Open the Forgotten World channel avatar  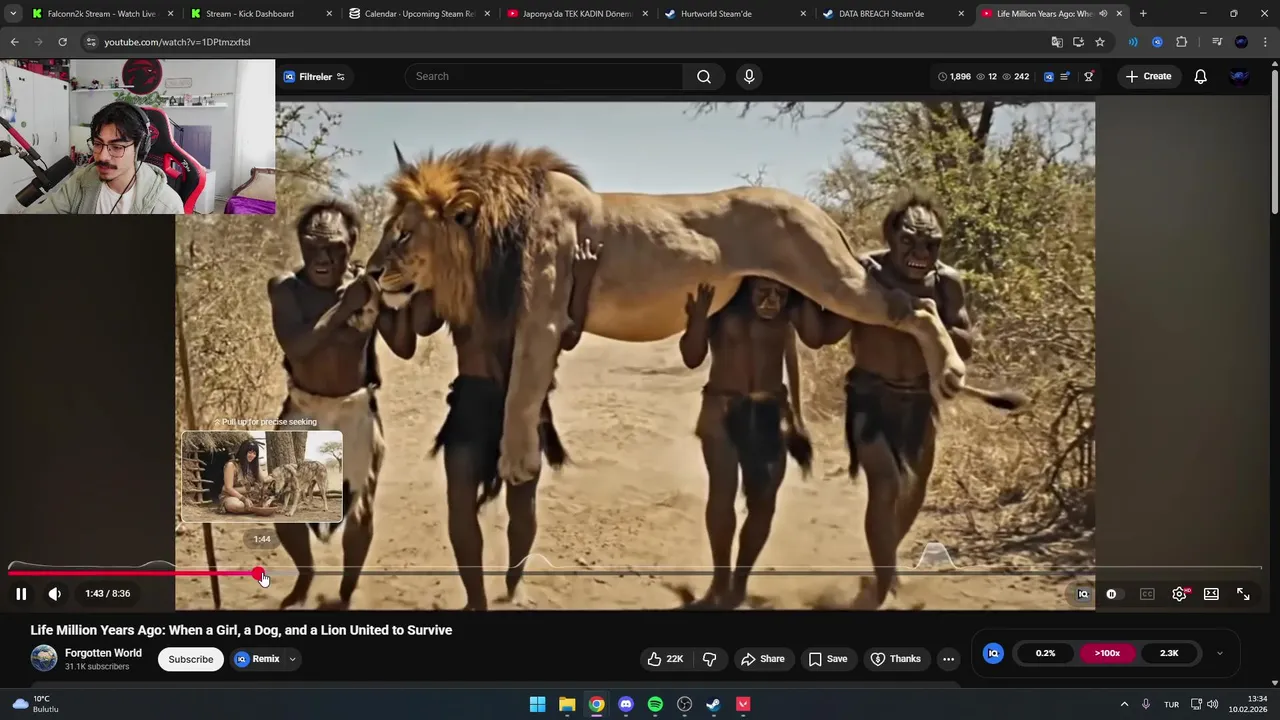coord(44,658)
